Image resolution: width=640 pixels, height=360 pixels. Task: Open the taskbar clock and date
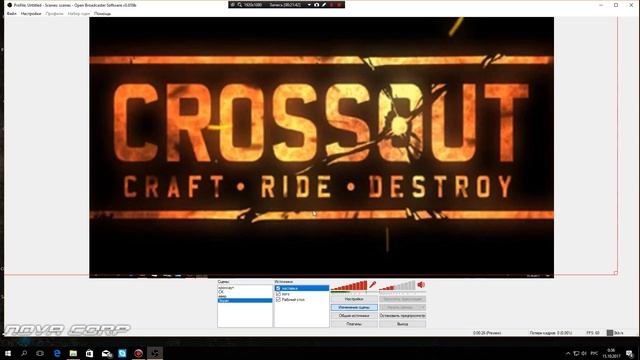pos(611,353)
